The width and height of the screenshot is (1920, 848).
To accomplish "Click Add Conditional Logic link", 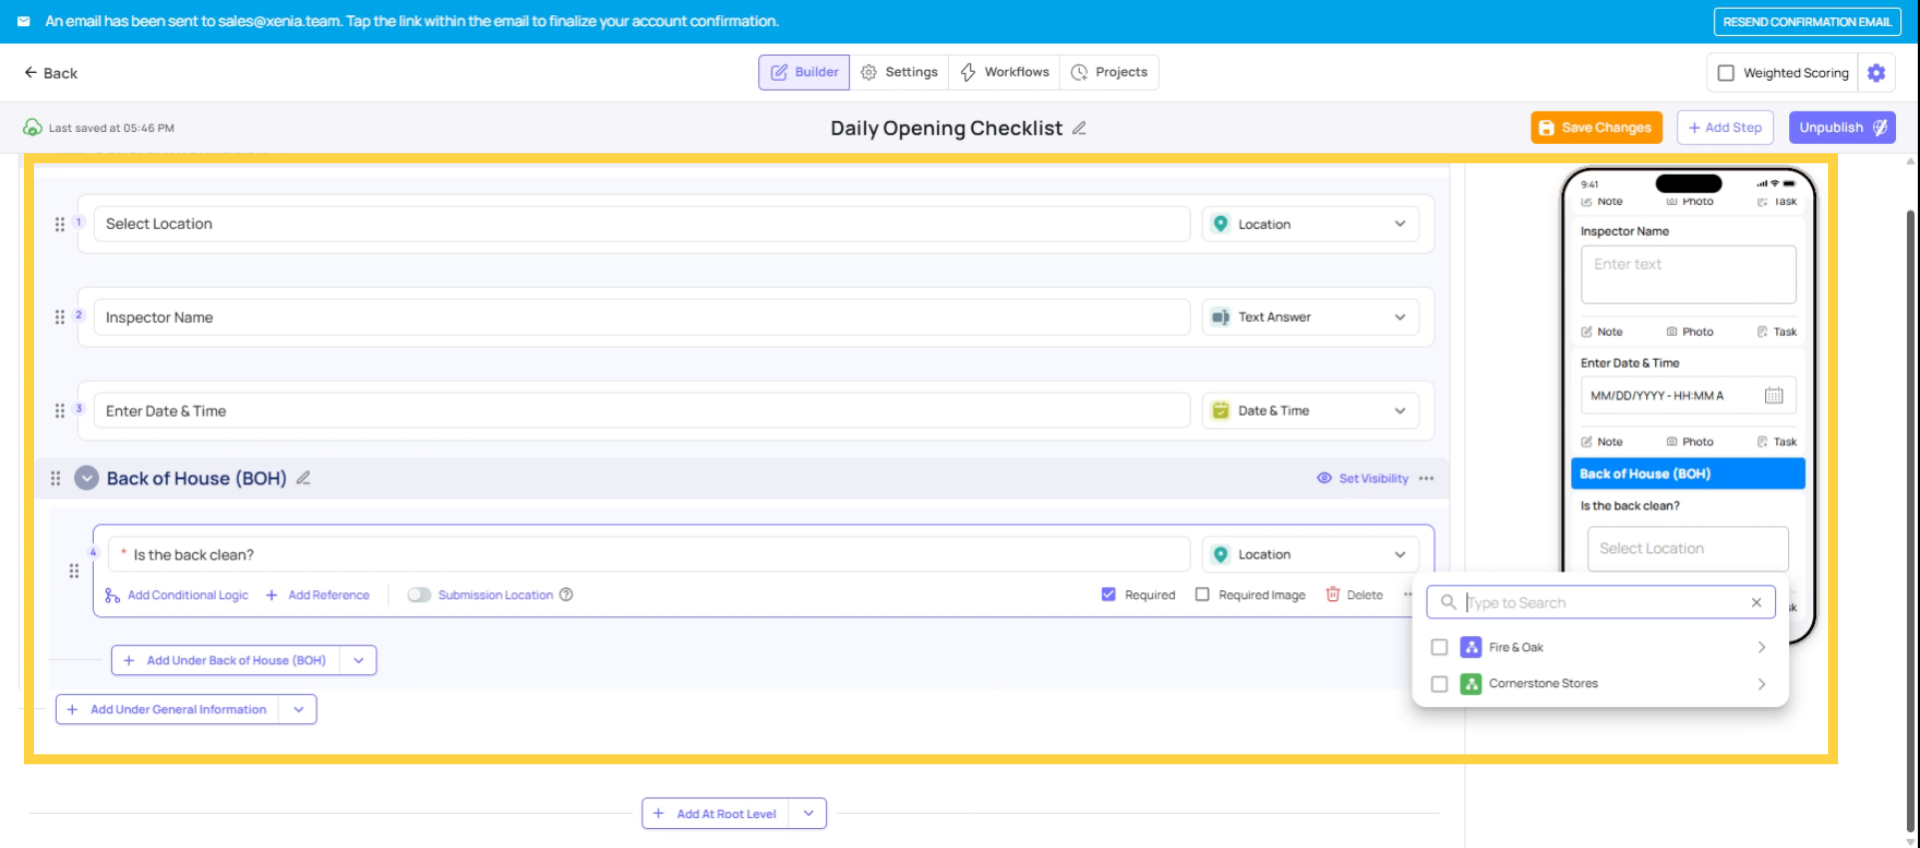I will [187, 595].
